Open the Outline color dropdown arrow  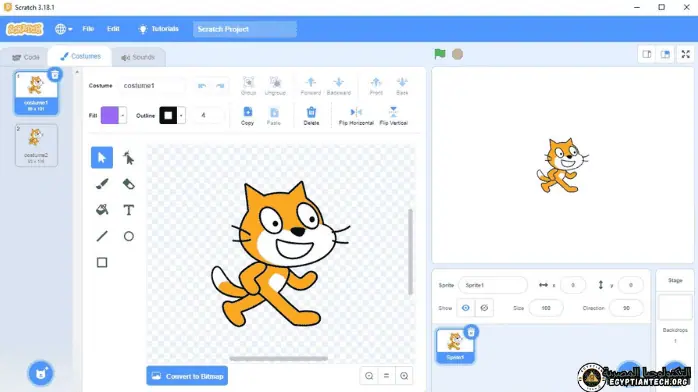[x=181, y=116]
